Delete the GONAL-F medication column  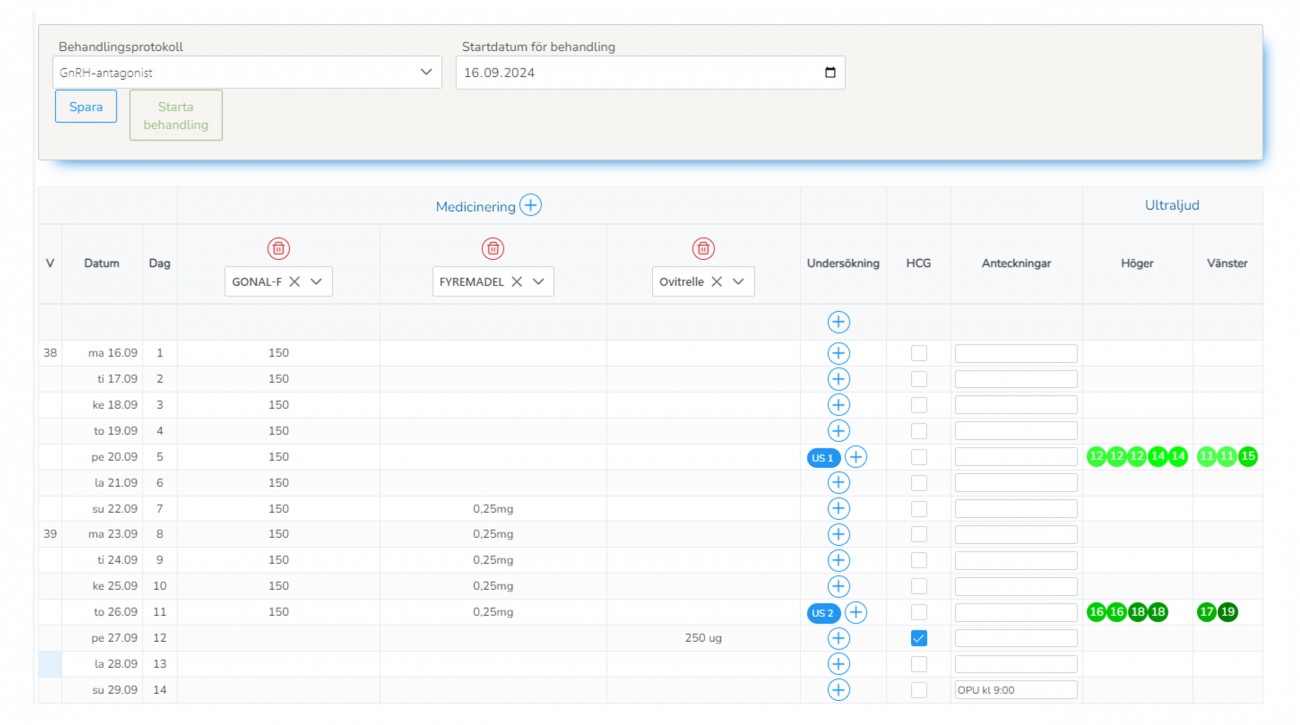click(278, 248)
